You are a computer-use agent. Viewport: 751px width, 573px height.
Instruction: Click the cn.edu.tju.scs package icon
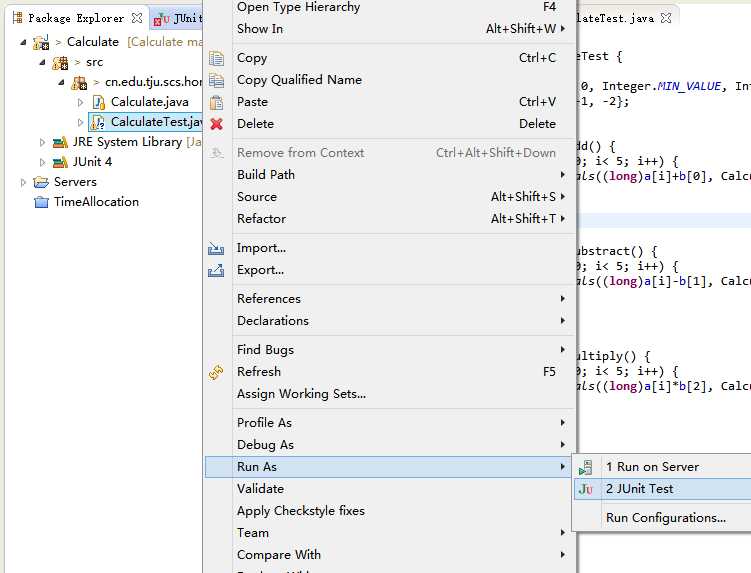(x=79, y=83)
